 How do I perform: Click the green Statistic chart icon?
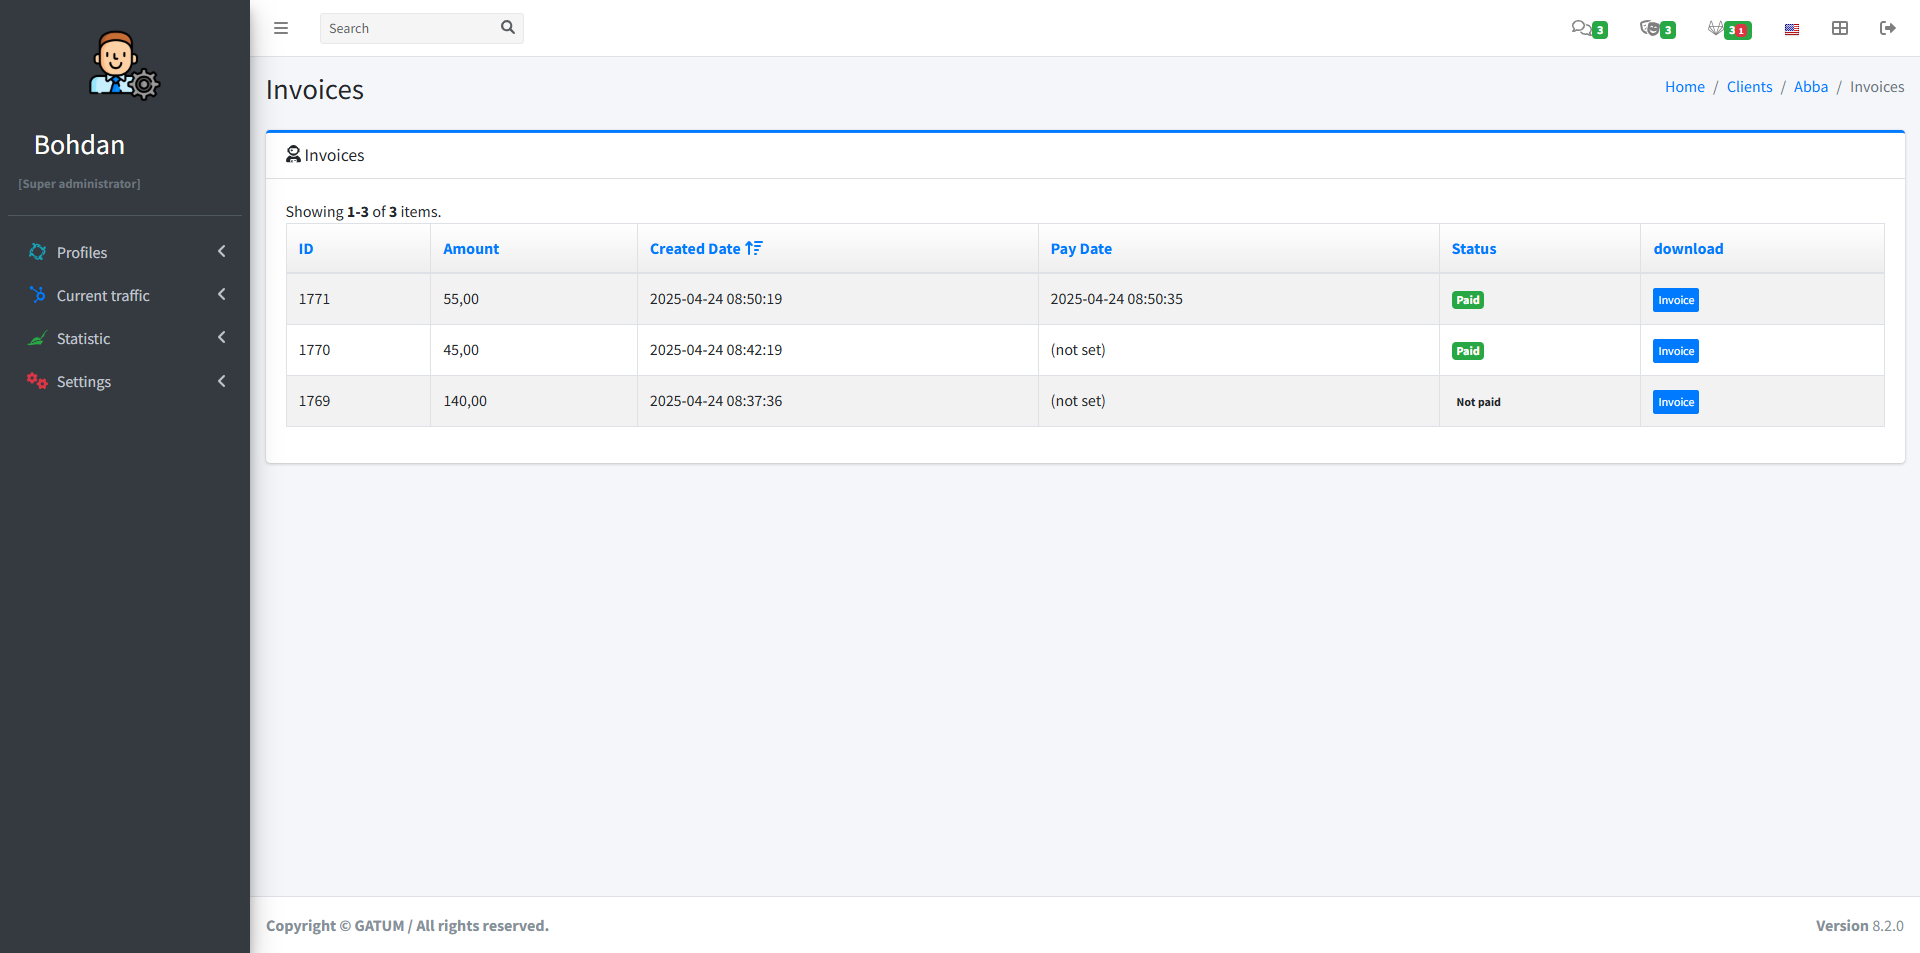(x=37, y=338)
